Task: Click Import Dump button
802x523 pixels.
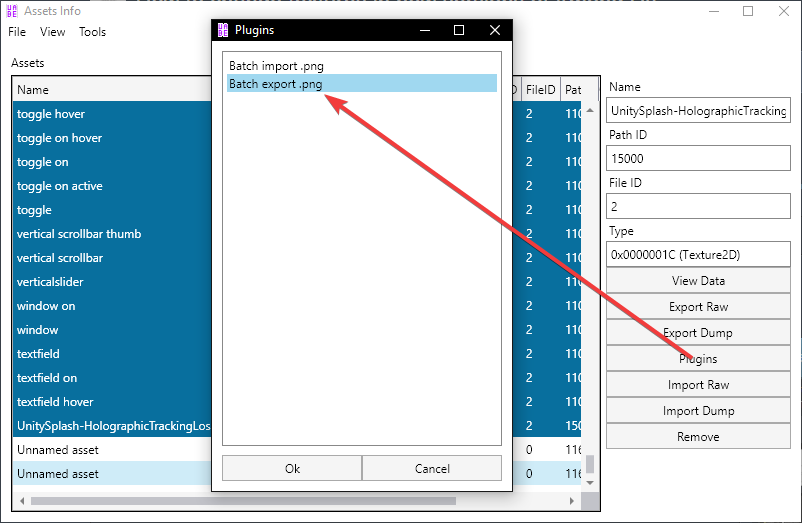Action: click(698, 411)
